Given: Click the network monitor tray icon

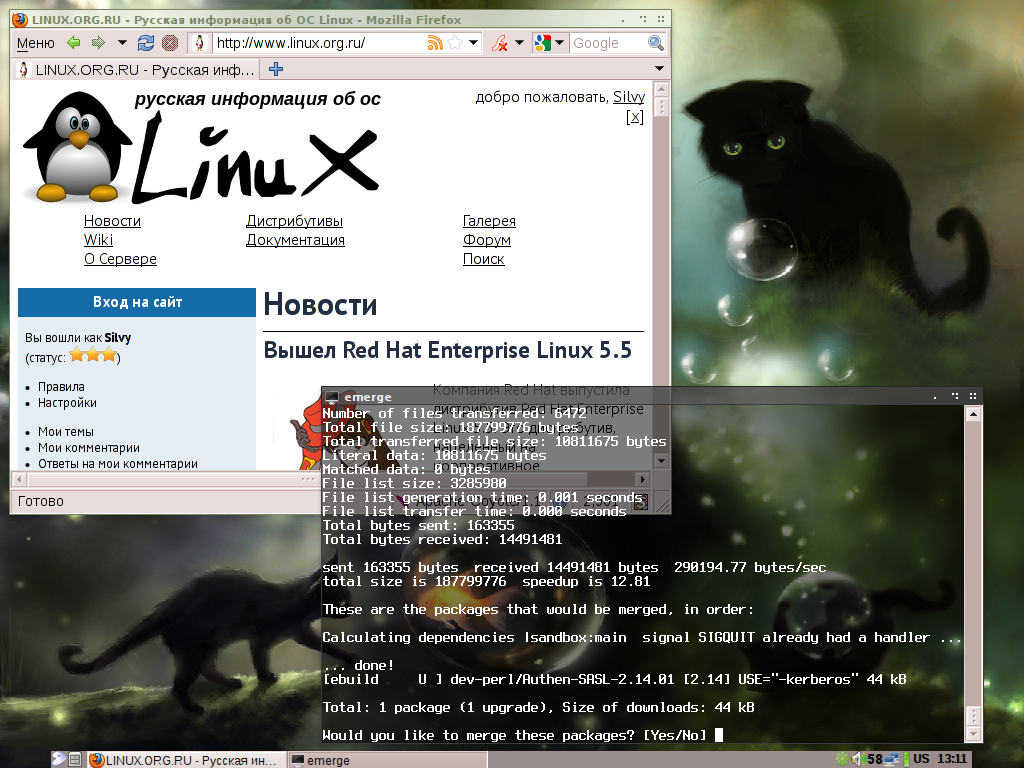Looking at the screenshot, I should (x=891, y=759).
